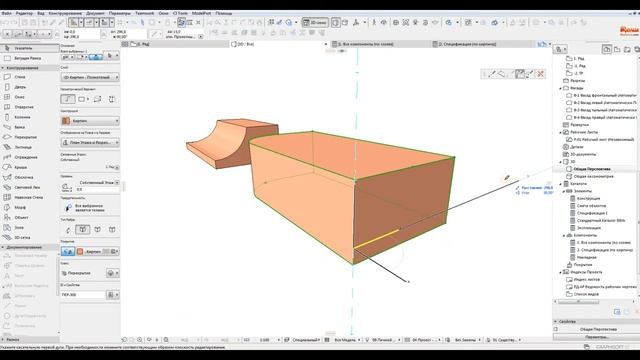Open Конструкция schedule in Navigator
Screen dimensions: 640x360
coord(589,198)
